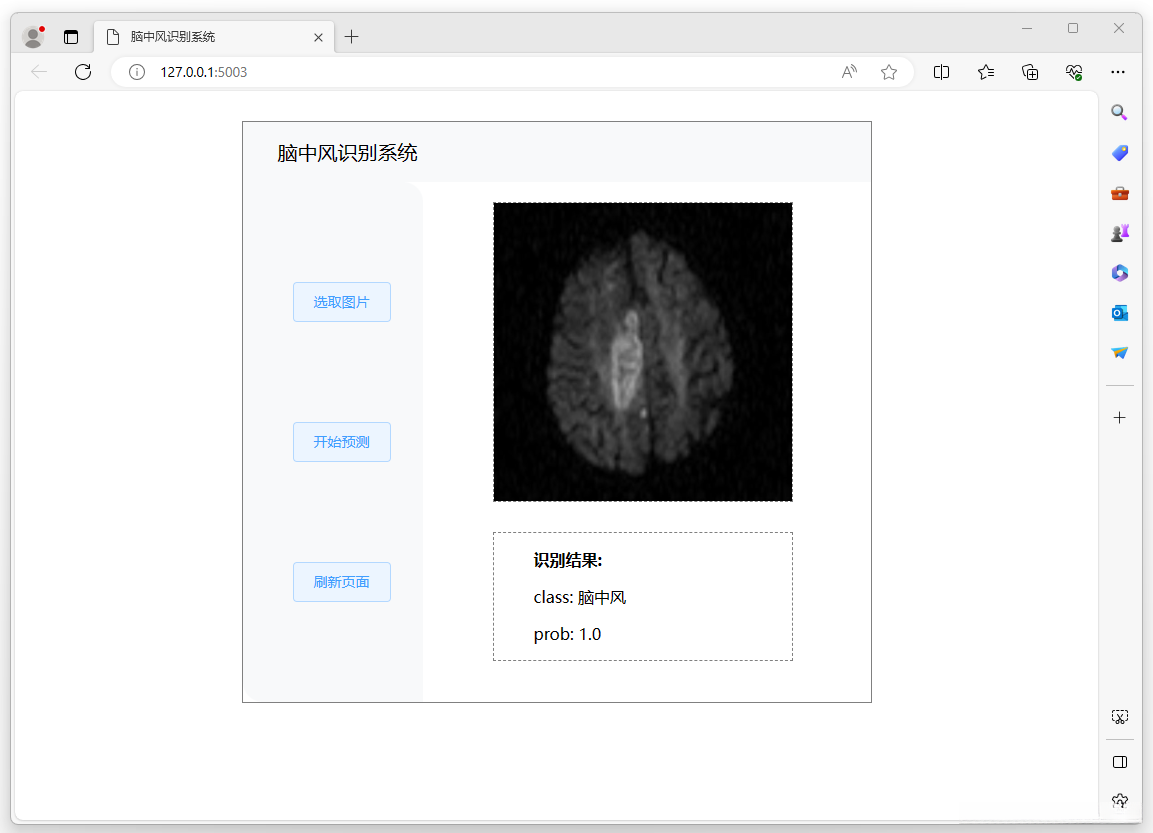The image size is (1153, 833).
Task: View site information for 127.0.0.1:5003
Action: (136, 72)
